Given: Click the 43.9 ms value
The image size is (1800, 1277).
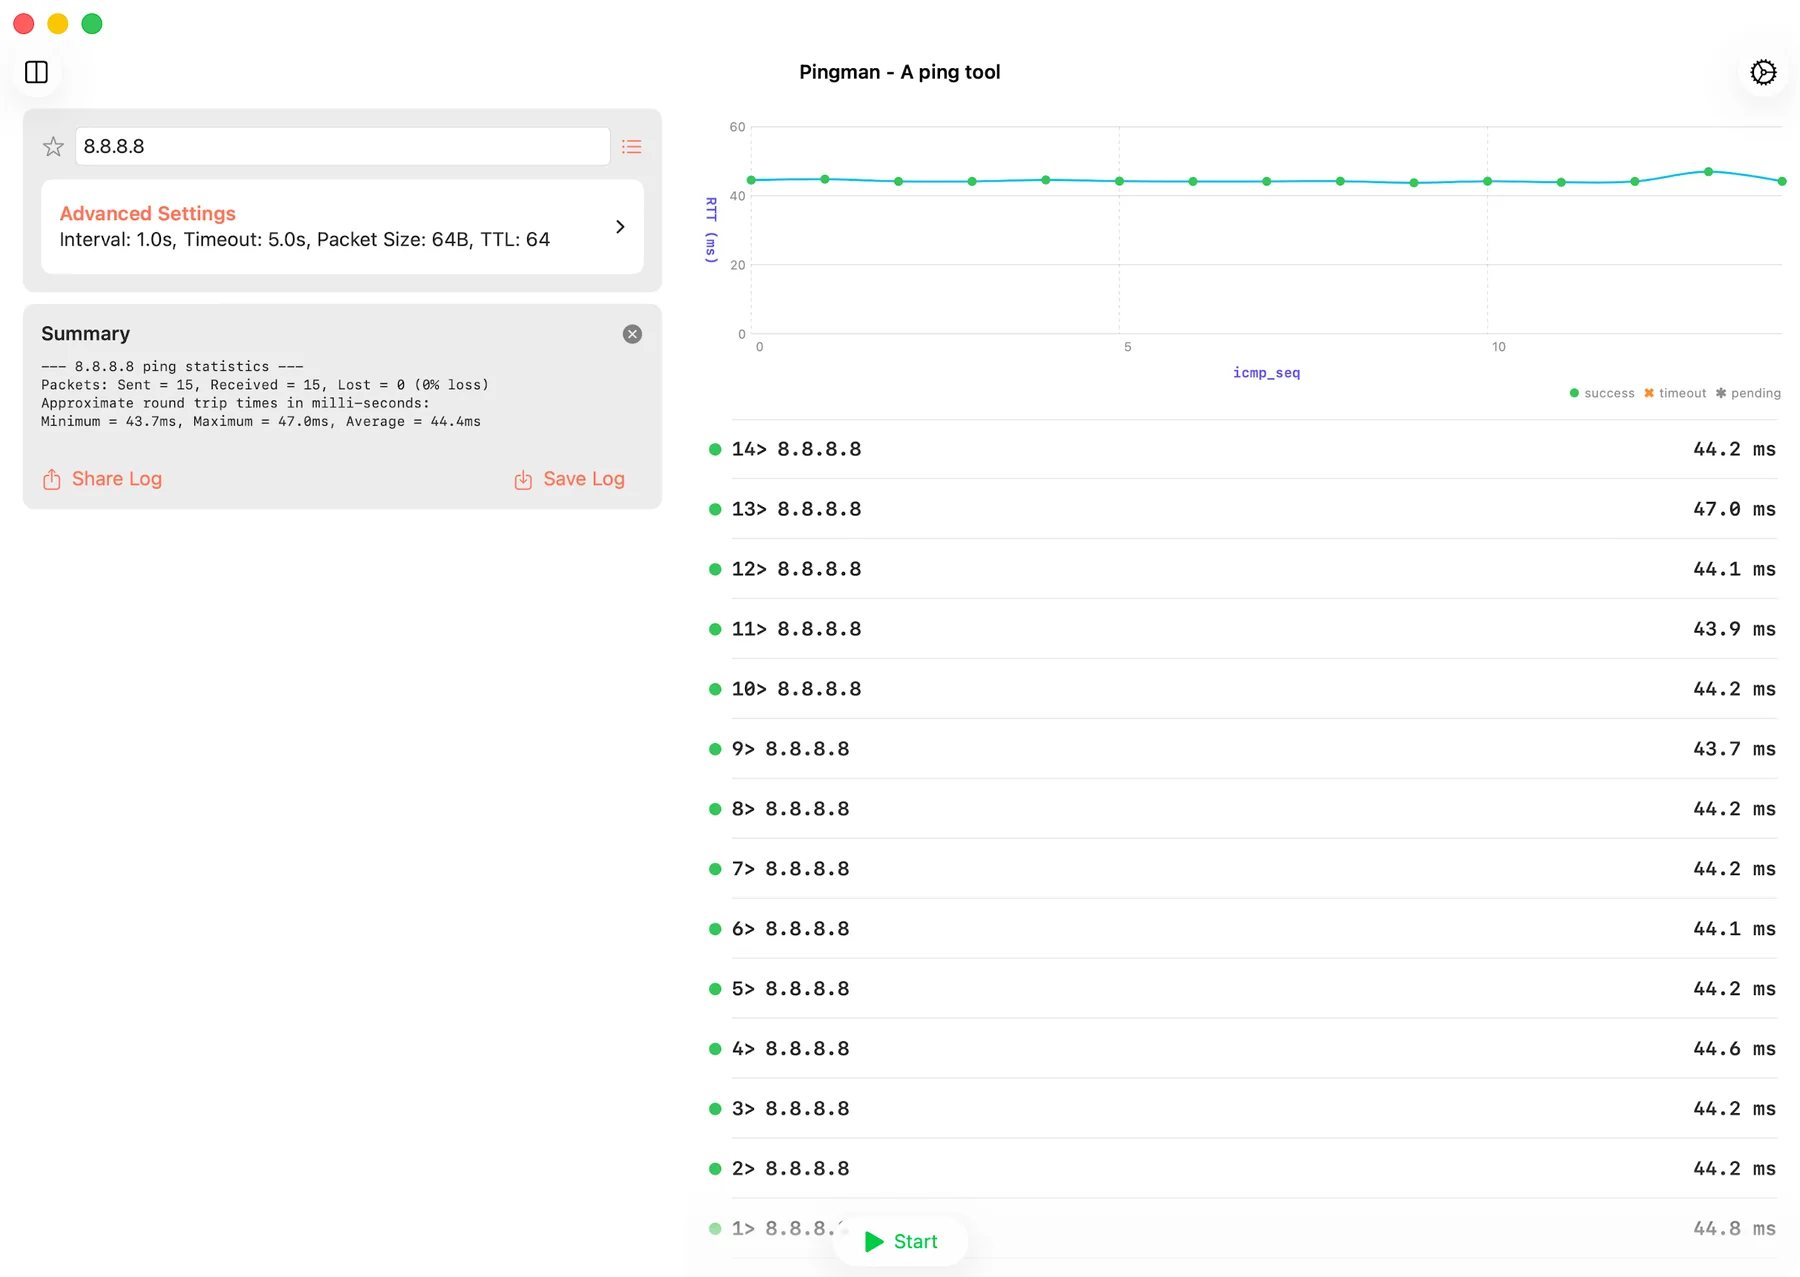Looking at the screenshot, I should [1734, 629].
